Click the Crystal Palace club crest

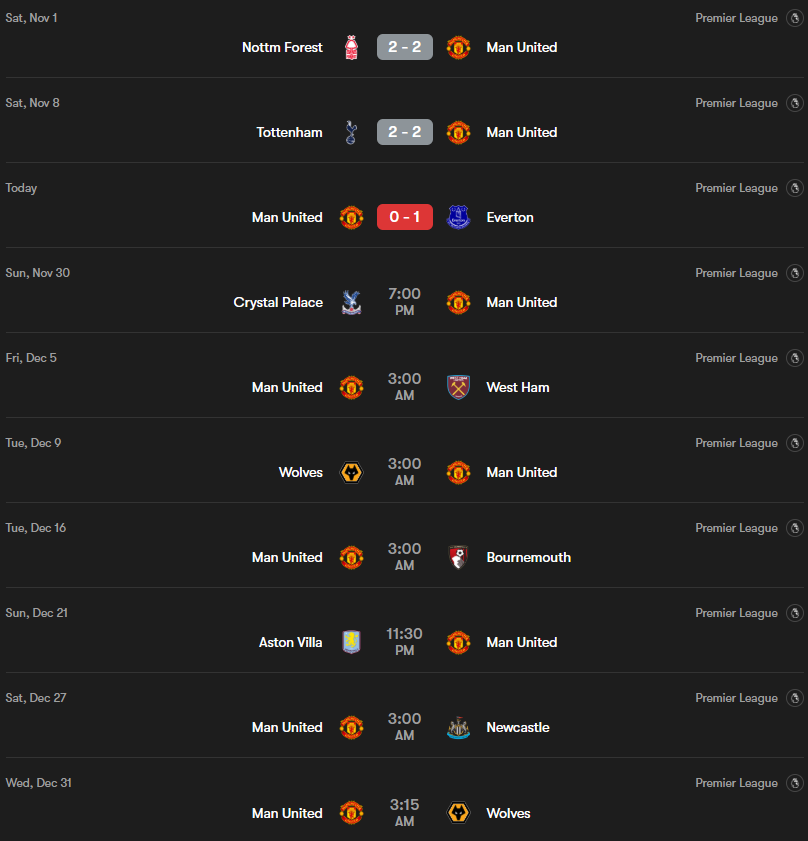coord(351,302)
